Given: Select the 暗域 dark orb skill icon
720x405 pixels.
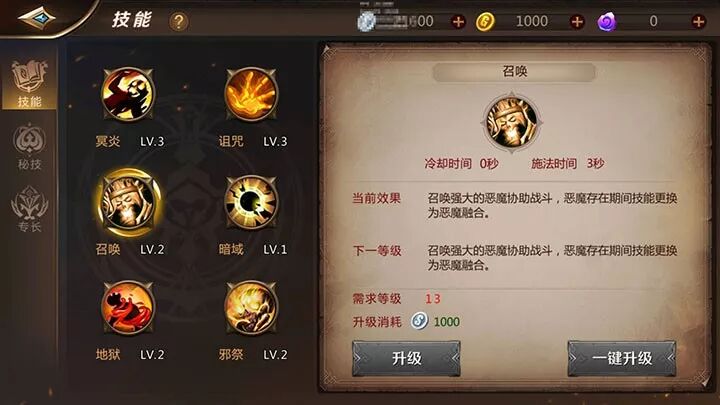Looking at the screenshot, I should (x=251, y=202).
